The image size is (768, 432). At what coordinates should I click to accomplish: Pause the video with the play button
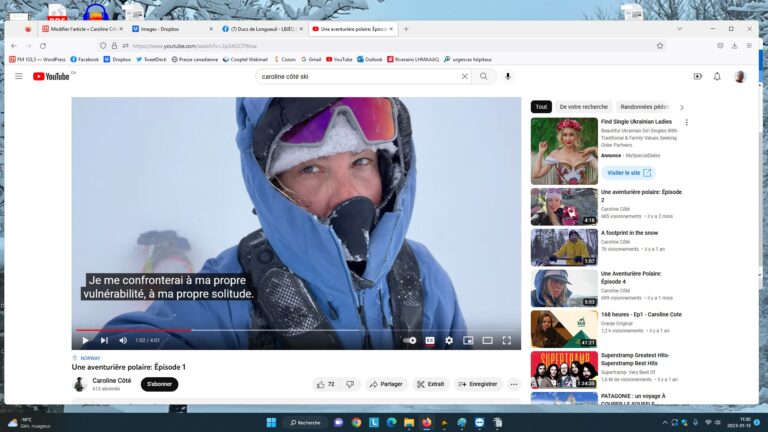(85, 340)
